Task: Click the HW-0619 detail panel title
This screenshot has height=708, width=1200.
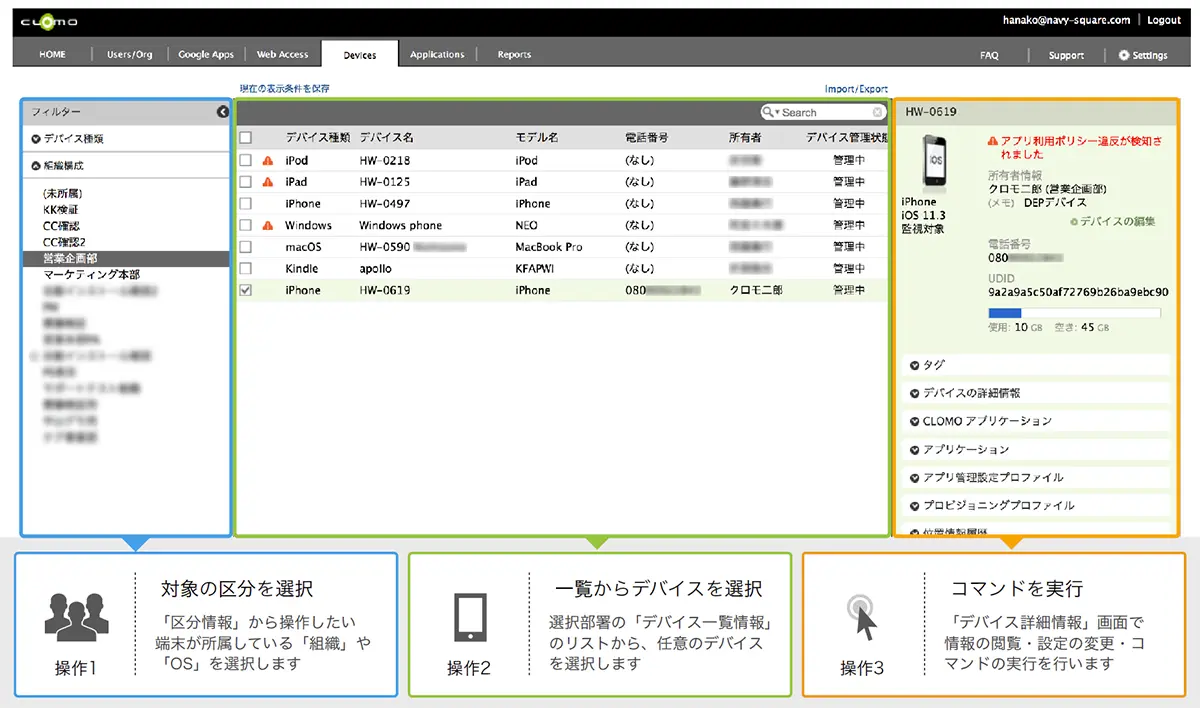Action: [931, 112]
